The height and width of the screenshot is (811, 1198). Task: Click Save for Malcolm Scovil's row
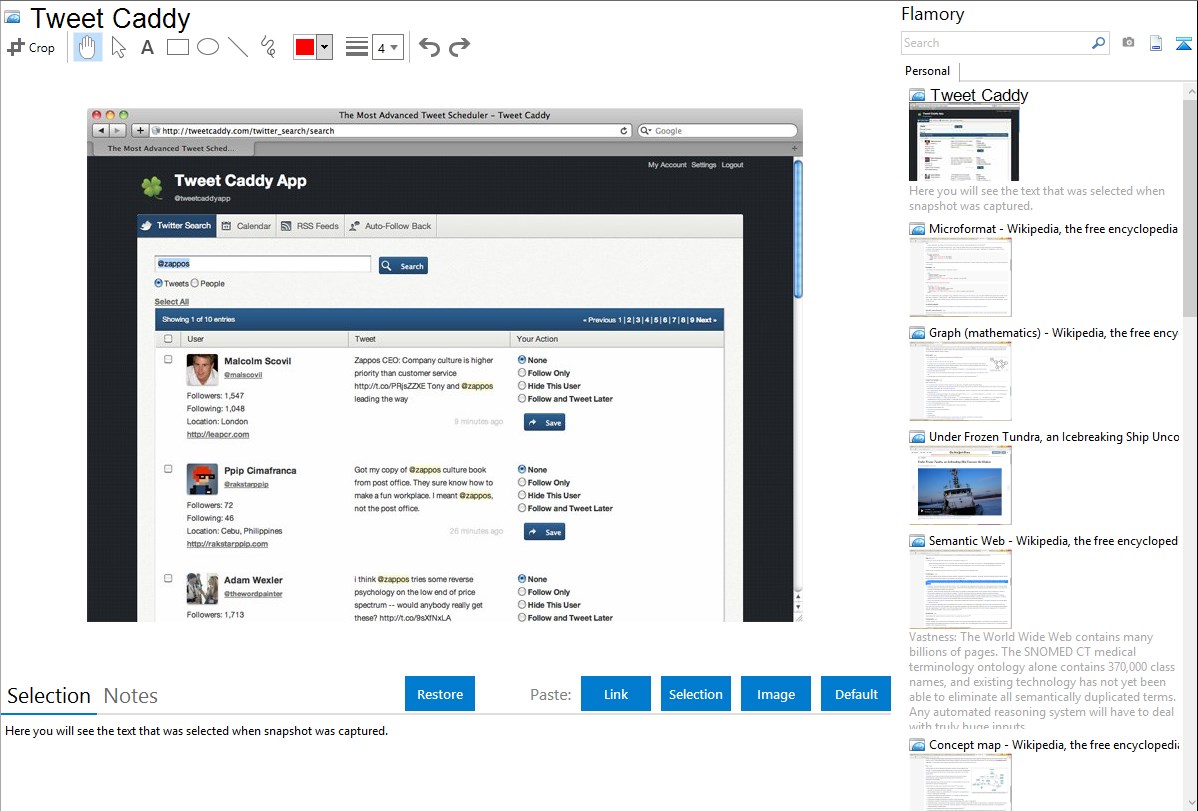pyautogui.click(x=544, y=422)
